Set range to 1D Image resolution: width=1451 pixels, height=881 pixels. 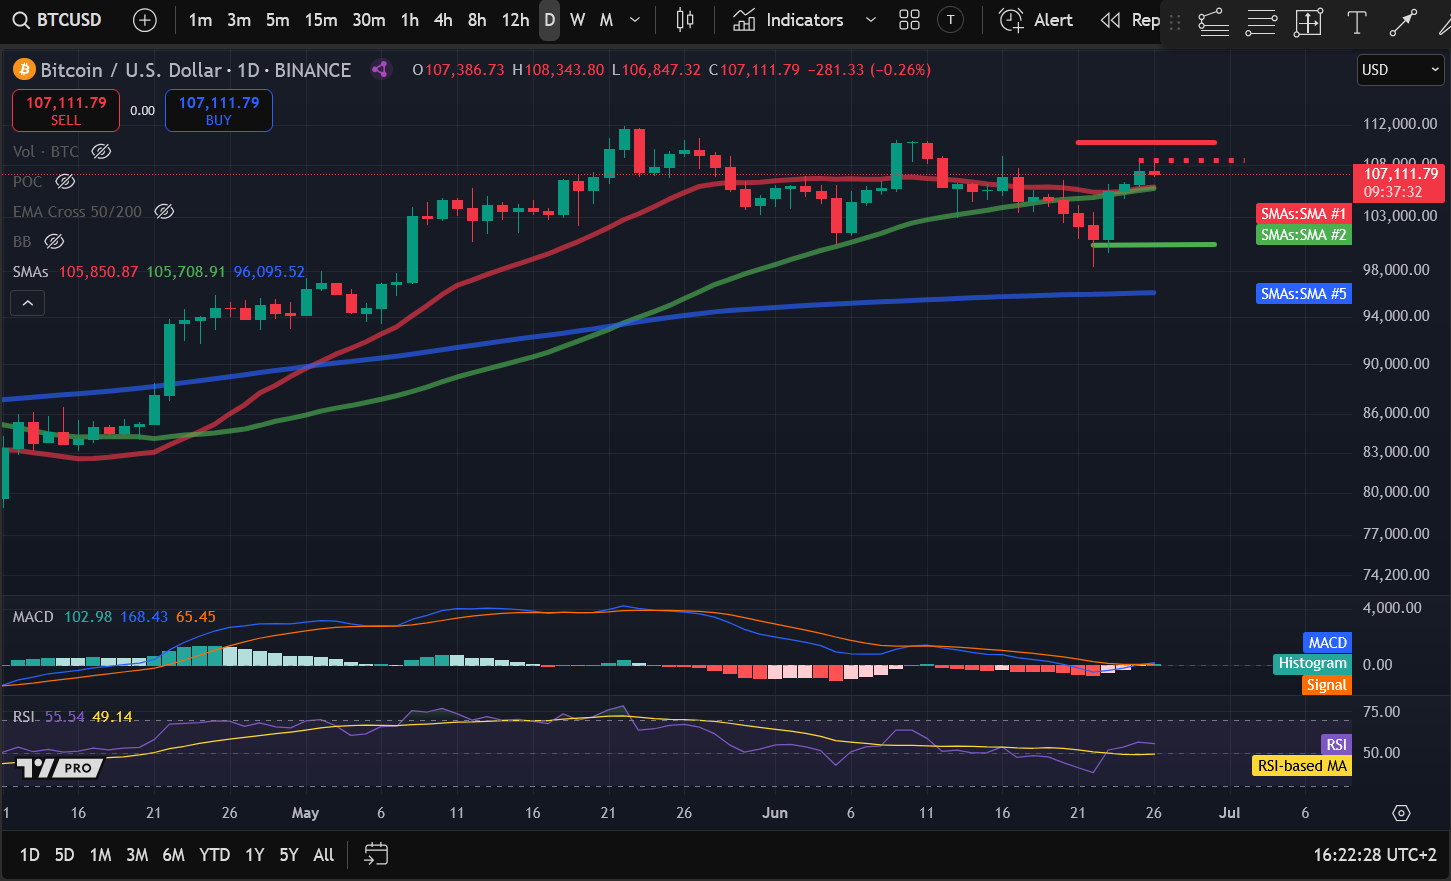click(30, 855)
